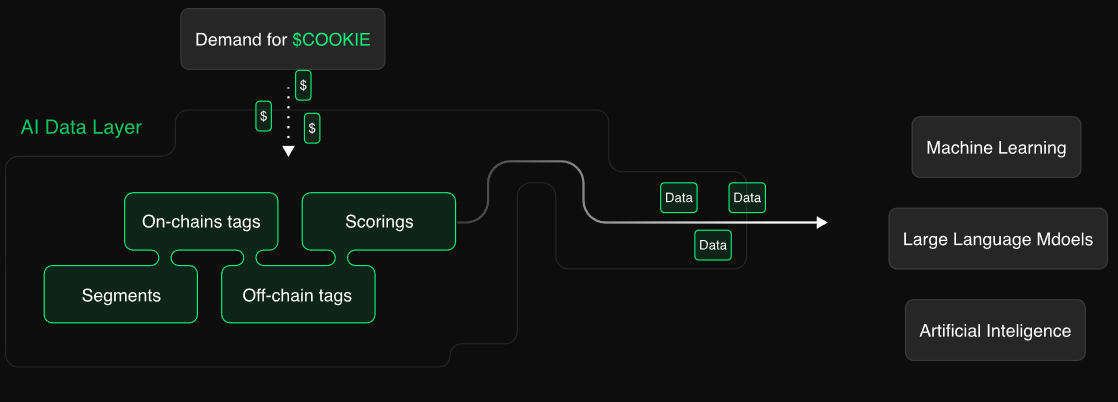Select the topmost $ token icon
This screenshot has width=1118, height=402.
coord(303,86)
